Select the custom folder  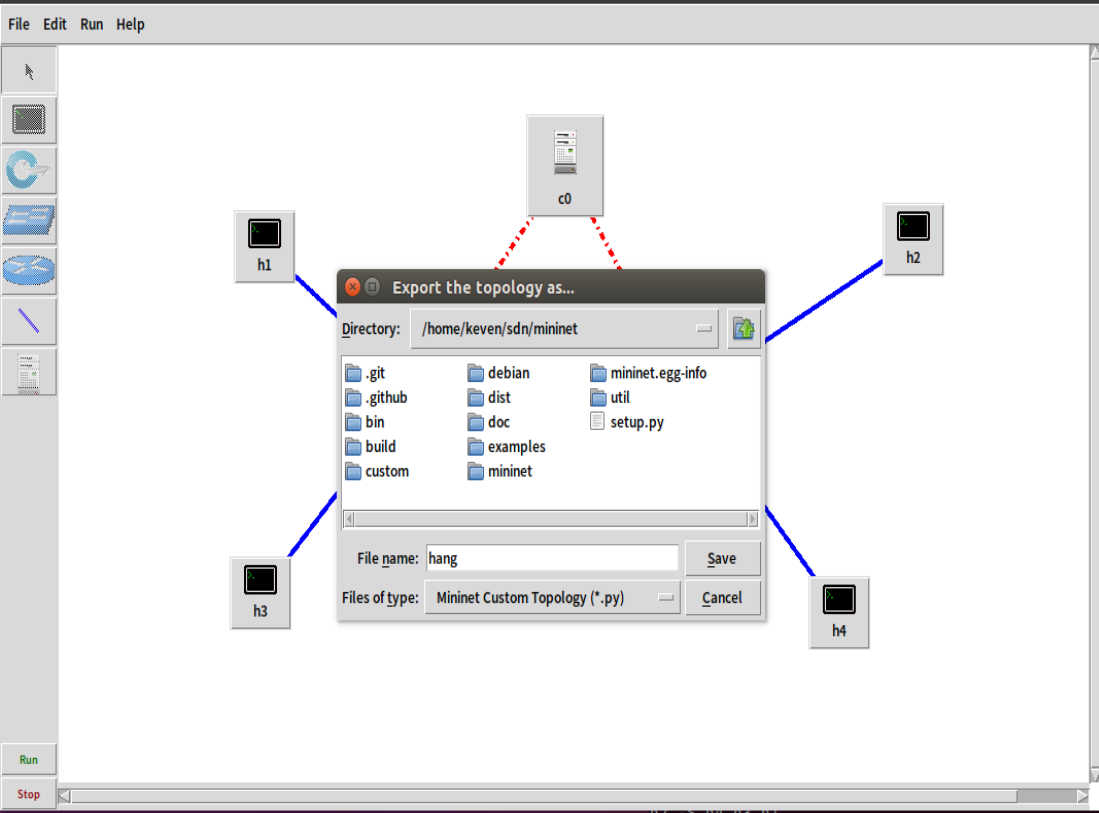point(377,471)
